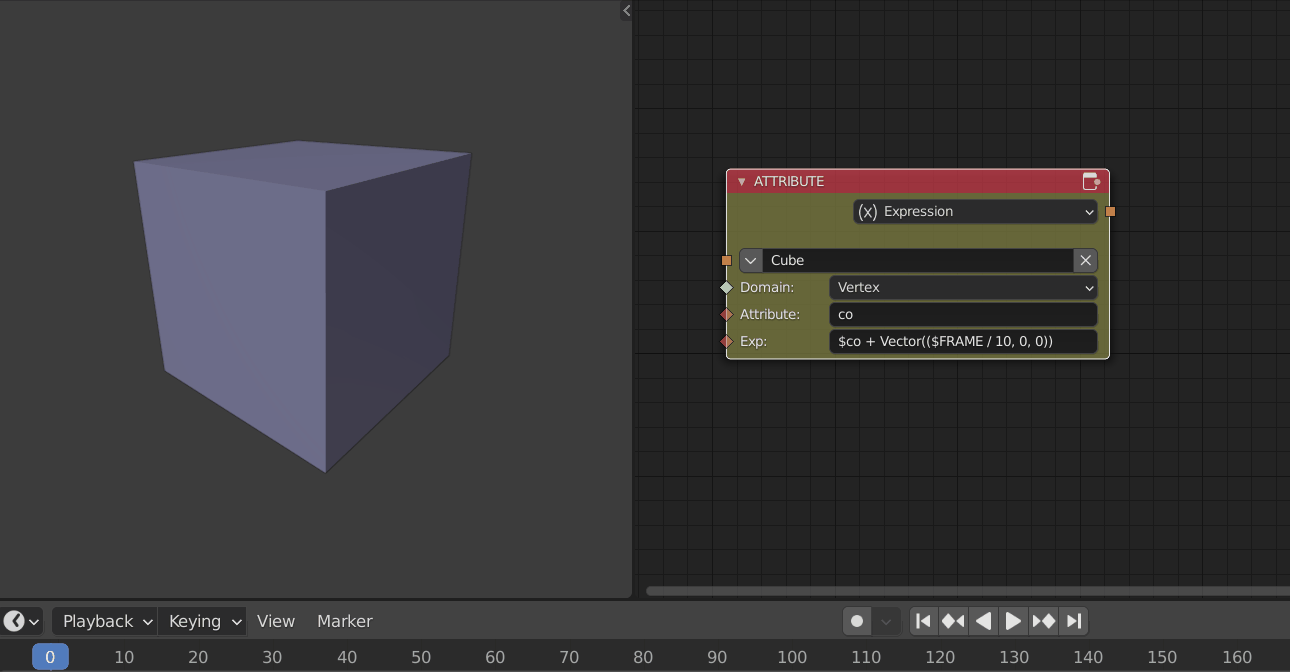
Task: Click the node options icon in the ATTRIBUTE header
Action: (x=1091, y=181)
